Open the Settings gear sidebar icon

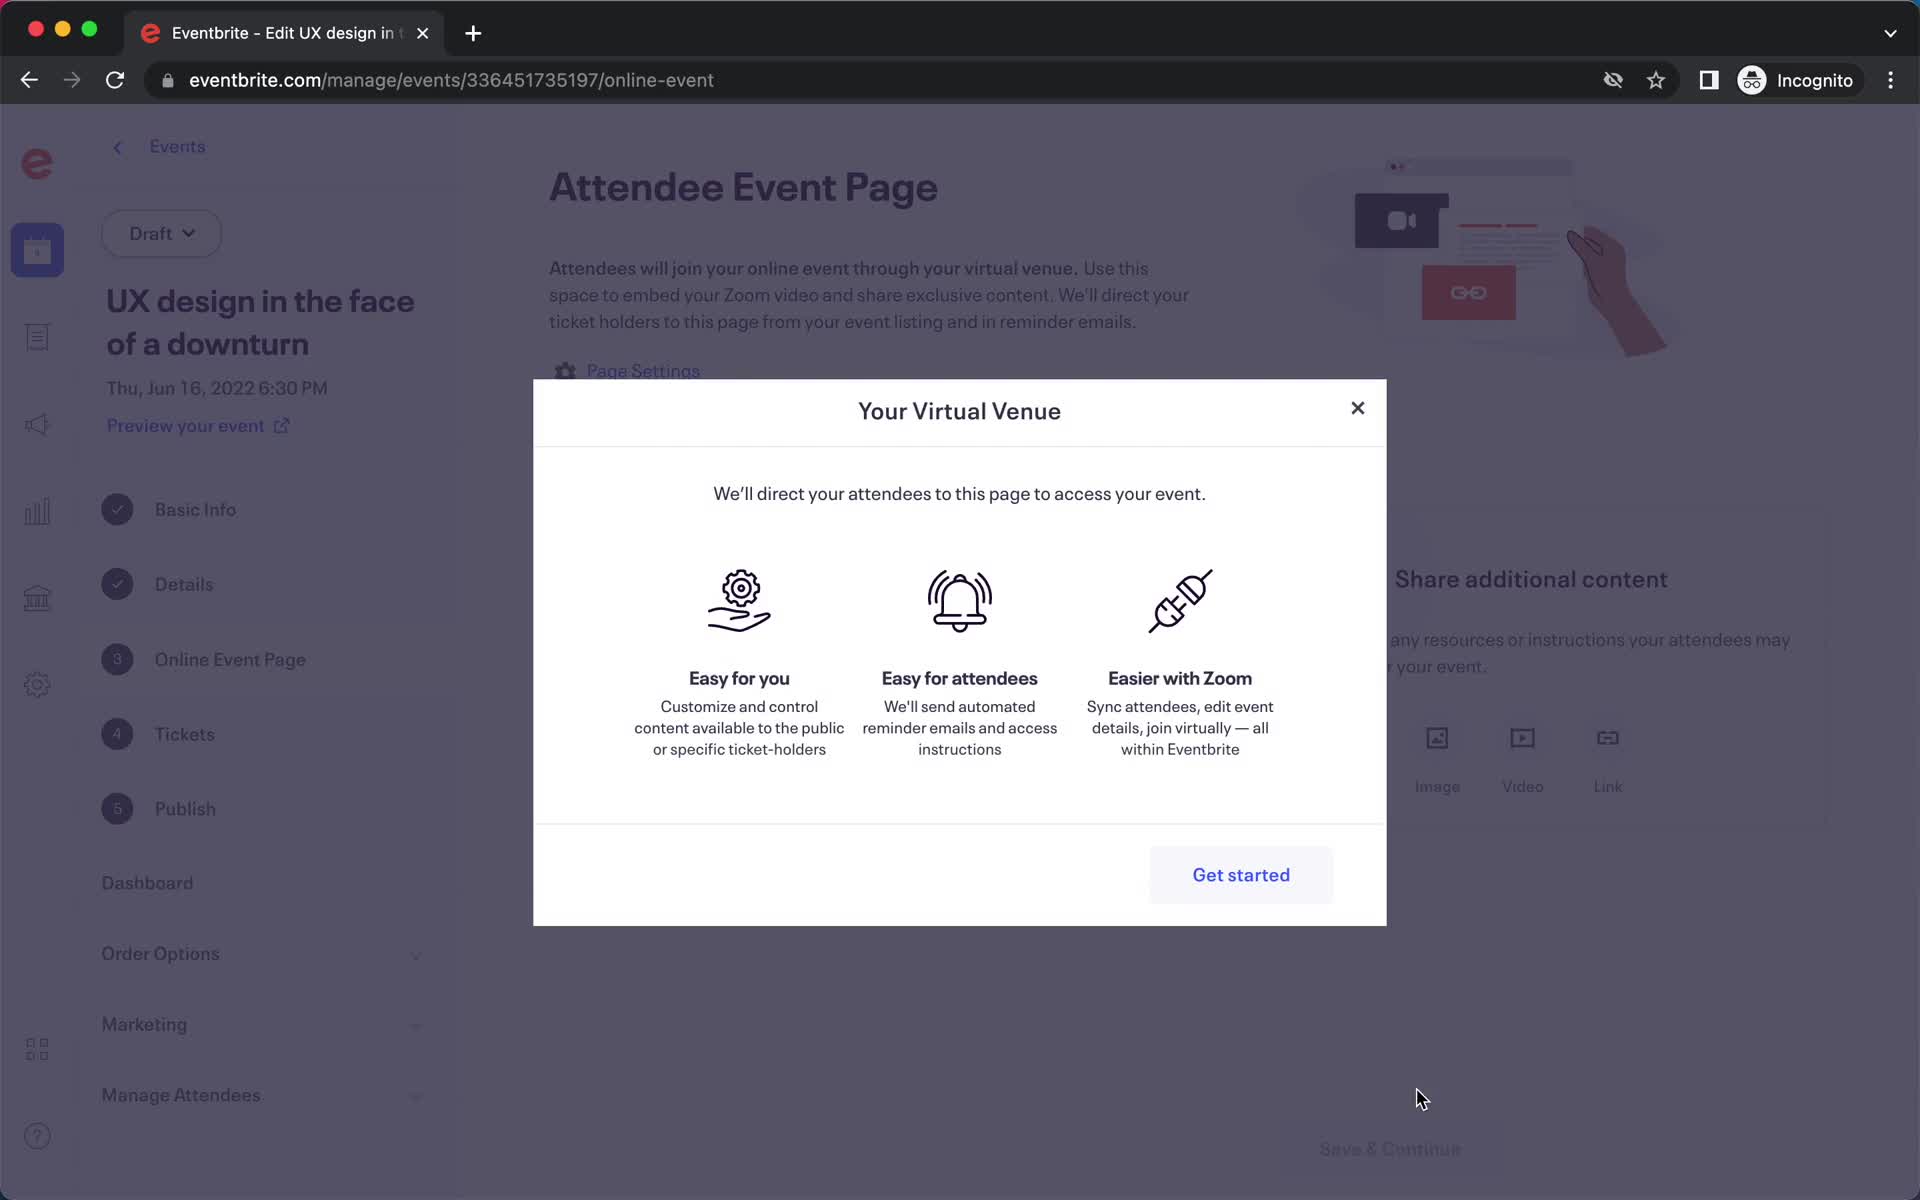tap(37, 685)
